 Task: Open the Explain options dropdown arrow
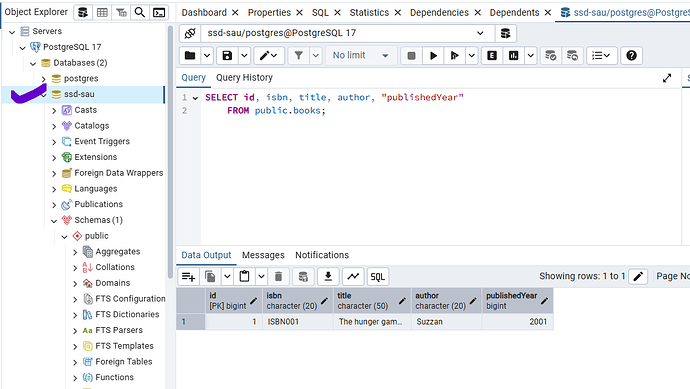click(531, 55)
